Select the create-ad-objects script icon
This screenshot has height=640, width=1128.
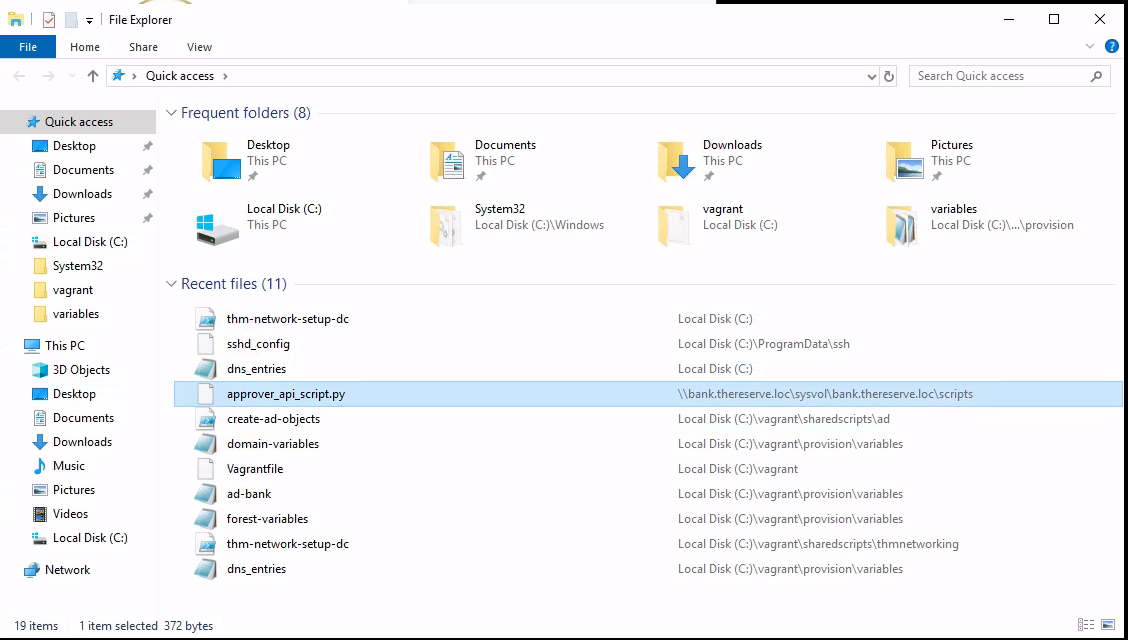(x=206, y=419)
